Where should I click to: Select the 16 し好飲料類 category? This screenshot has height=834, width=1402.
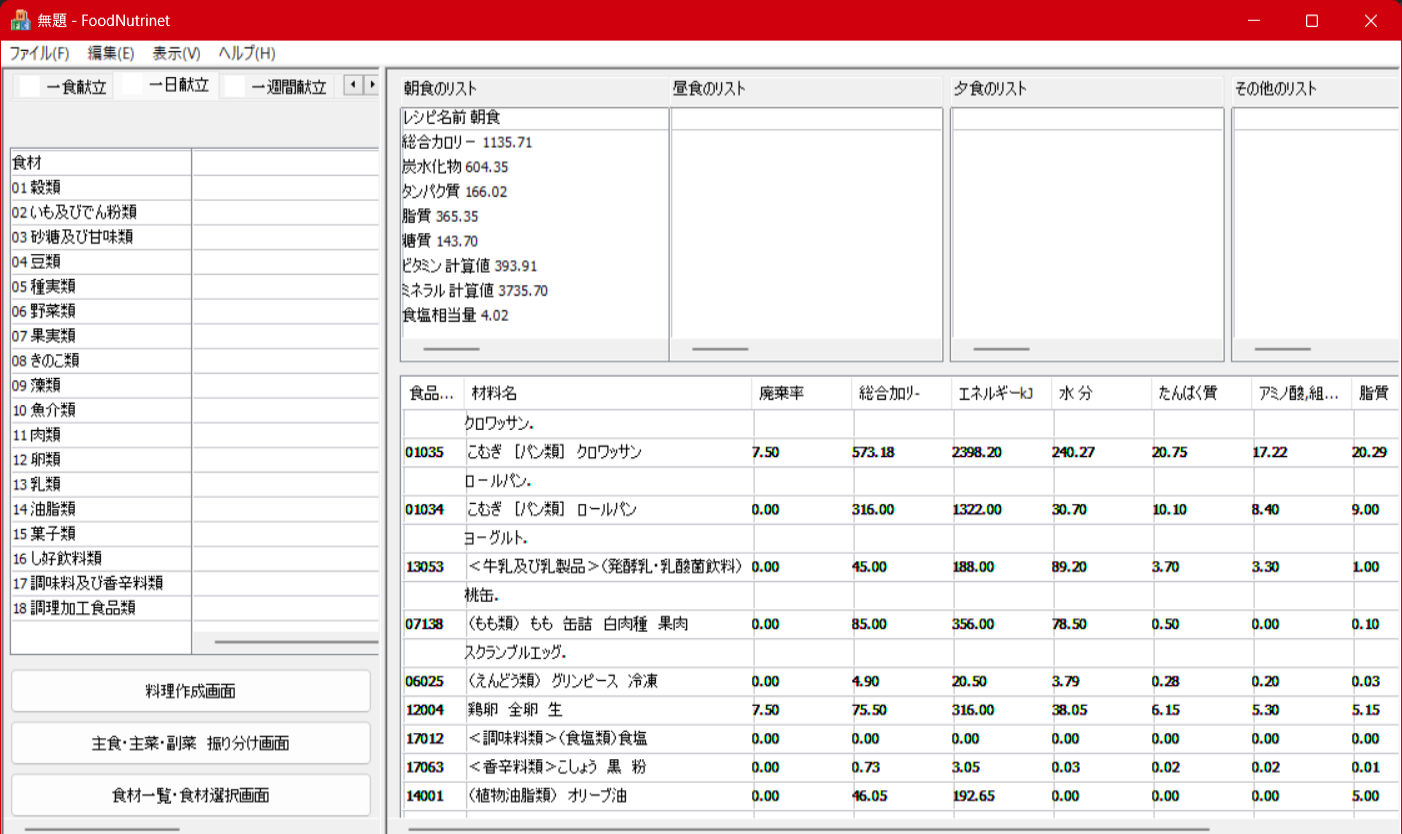coord(101,558)
